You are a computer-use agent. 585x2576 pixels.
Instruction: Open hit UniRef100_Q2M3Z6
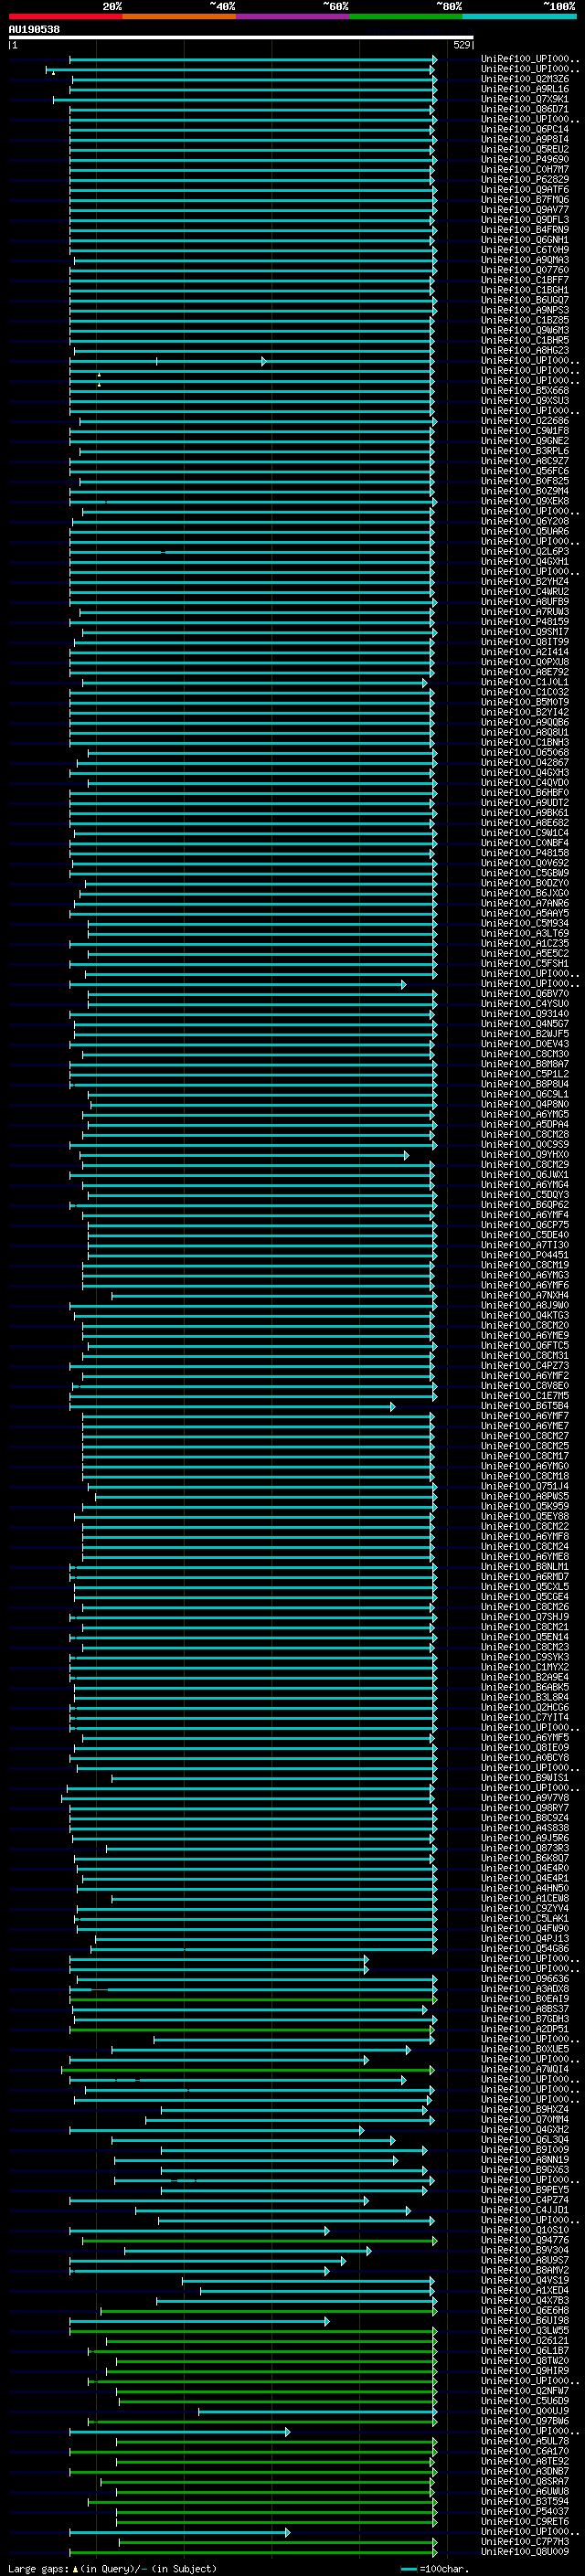pyautogui.click(x=525, y=79)
